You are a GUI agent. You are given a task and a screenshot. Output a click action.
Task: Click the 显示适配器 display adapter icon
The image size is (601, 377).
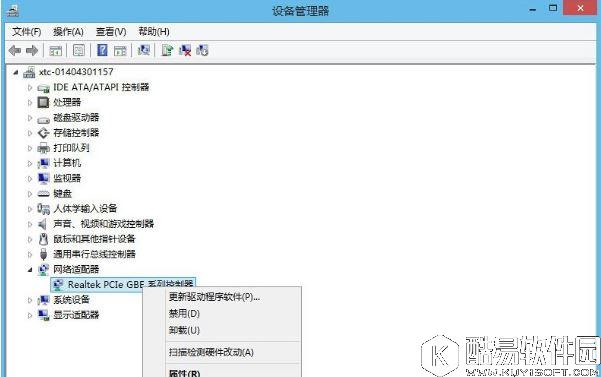click(x=43, y=315)
